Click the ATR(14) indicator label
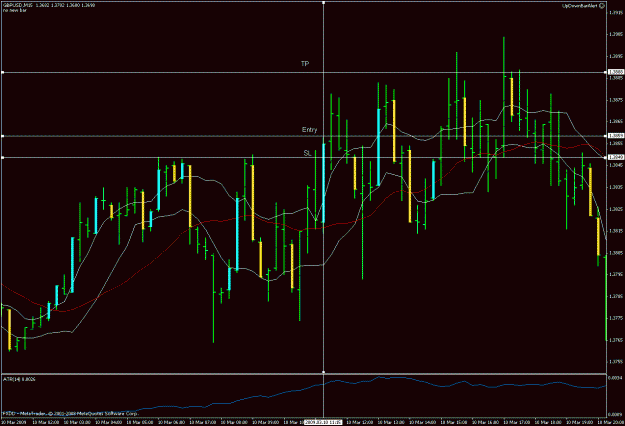Viewport: 625px width, 426px height. coord(19,379)
